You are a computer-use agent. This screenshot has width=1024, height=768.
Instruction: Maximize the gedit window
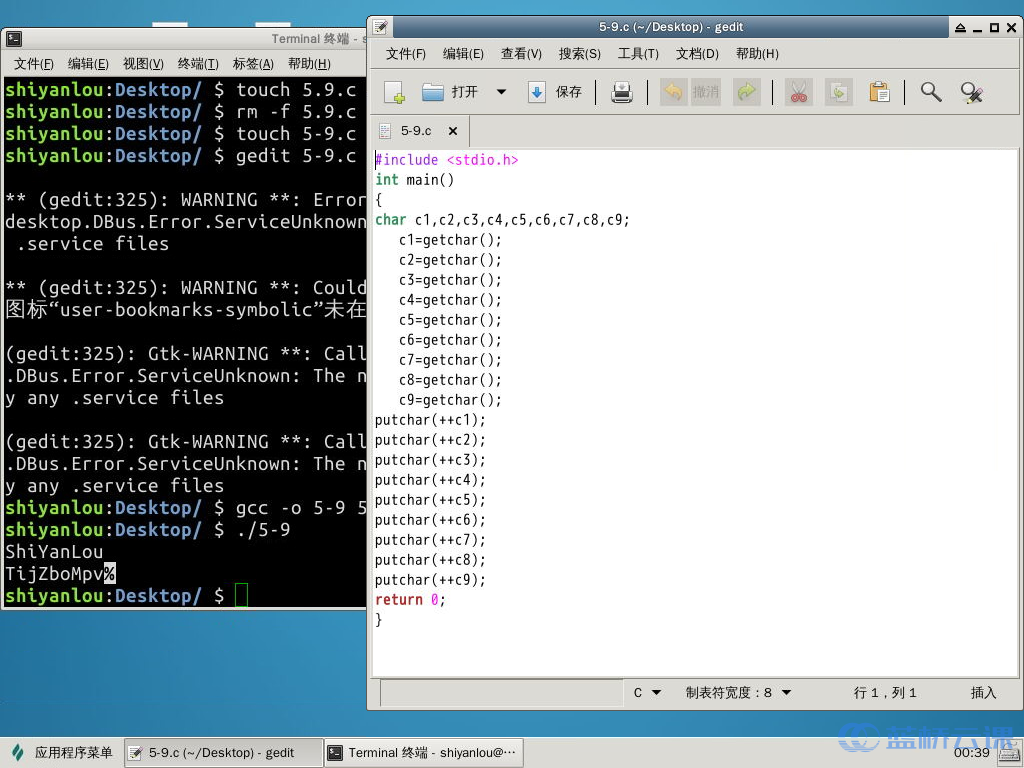click(x=994, y=27)
